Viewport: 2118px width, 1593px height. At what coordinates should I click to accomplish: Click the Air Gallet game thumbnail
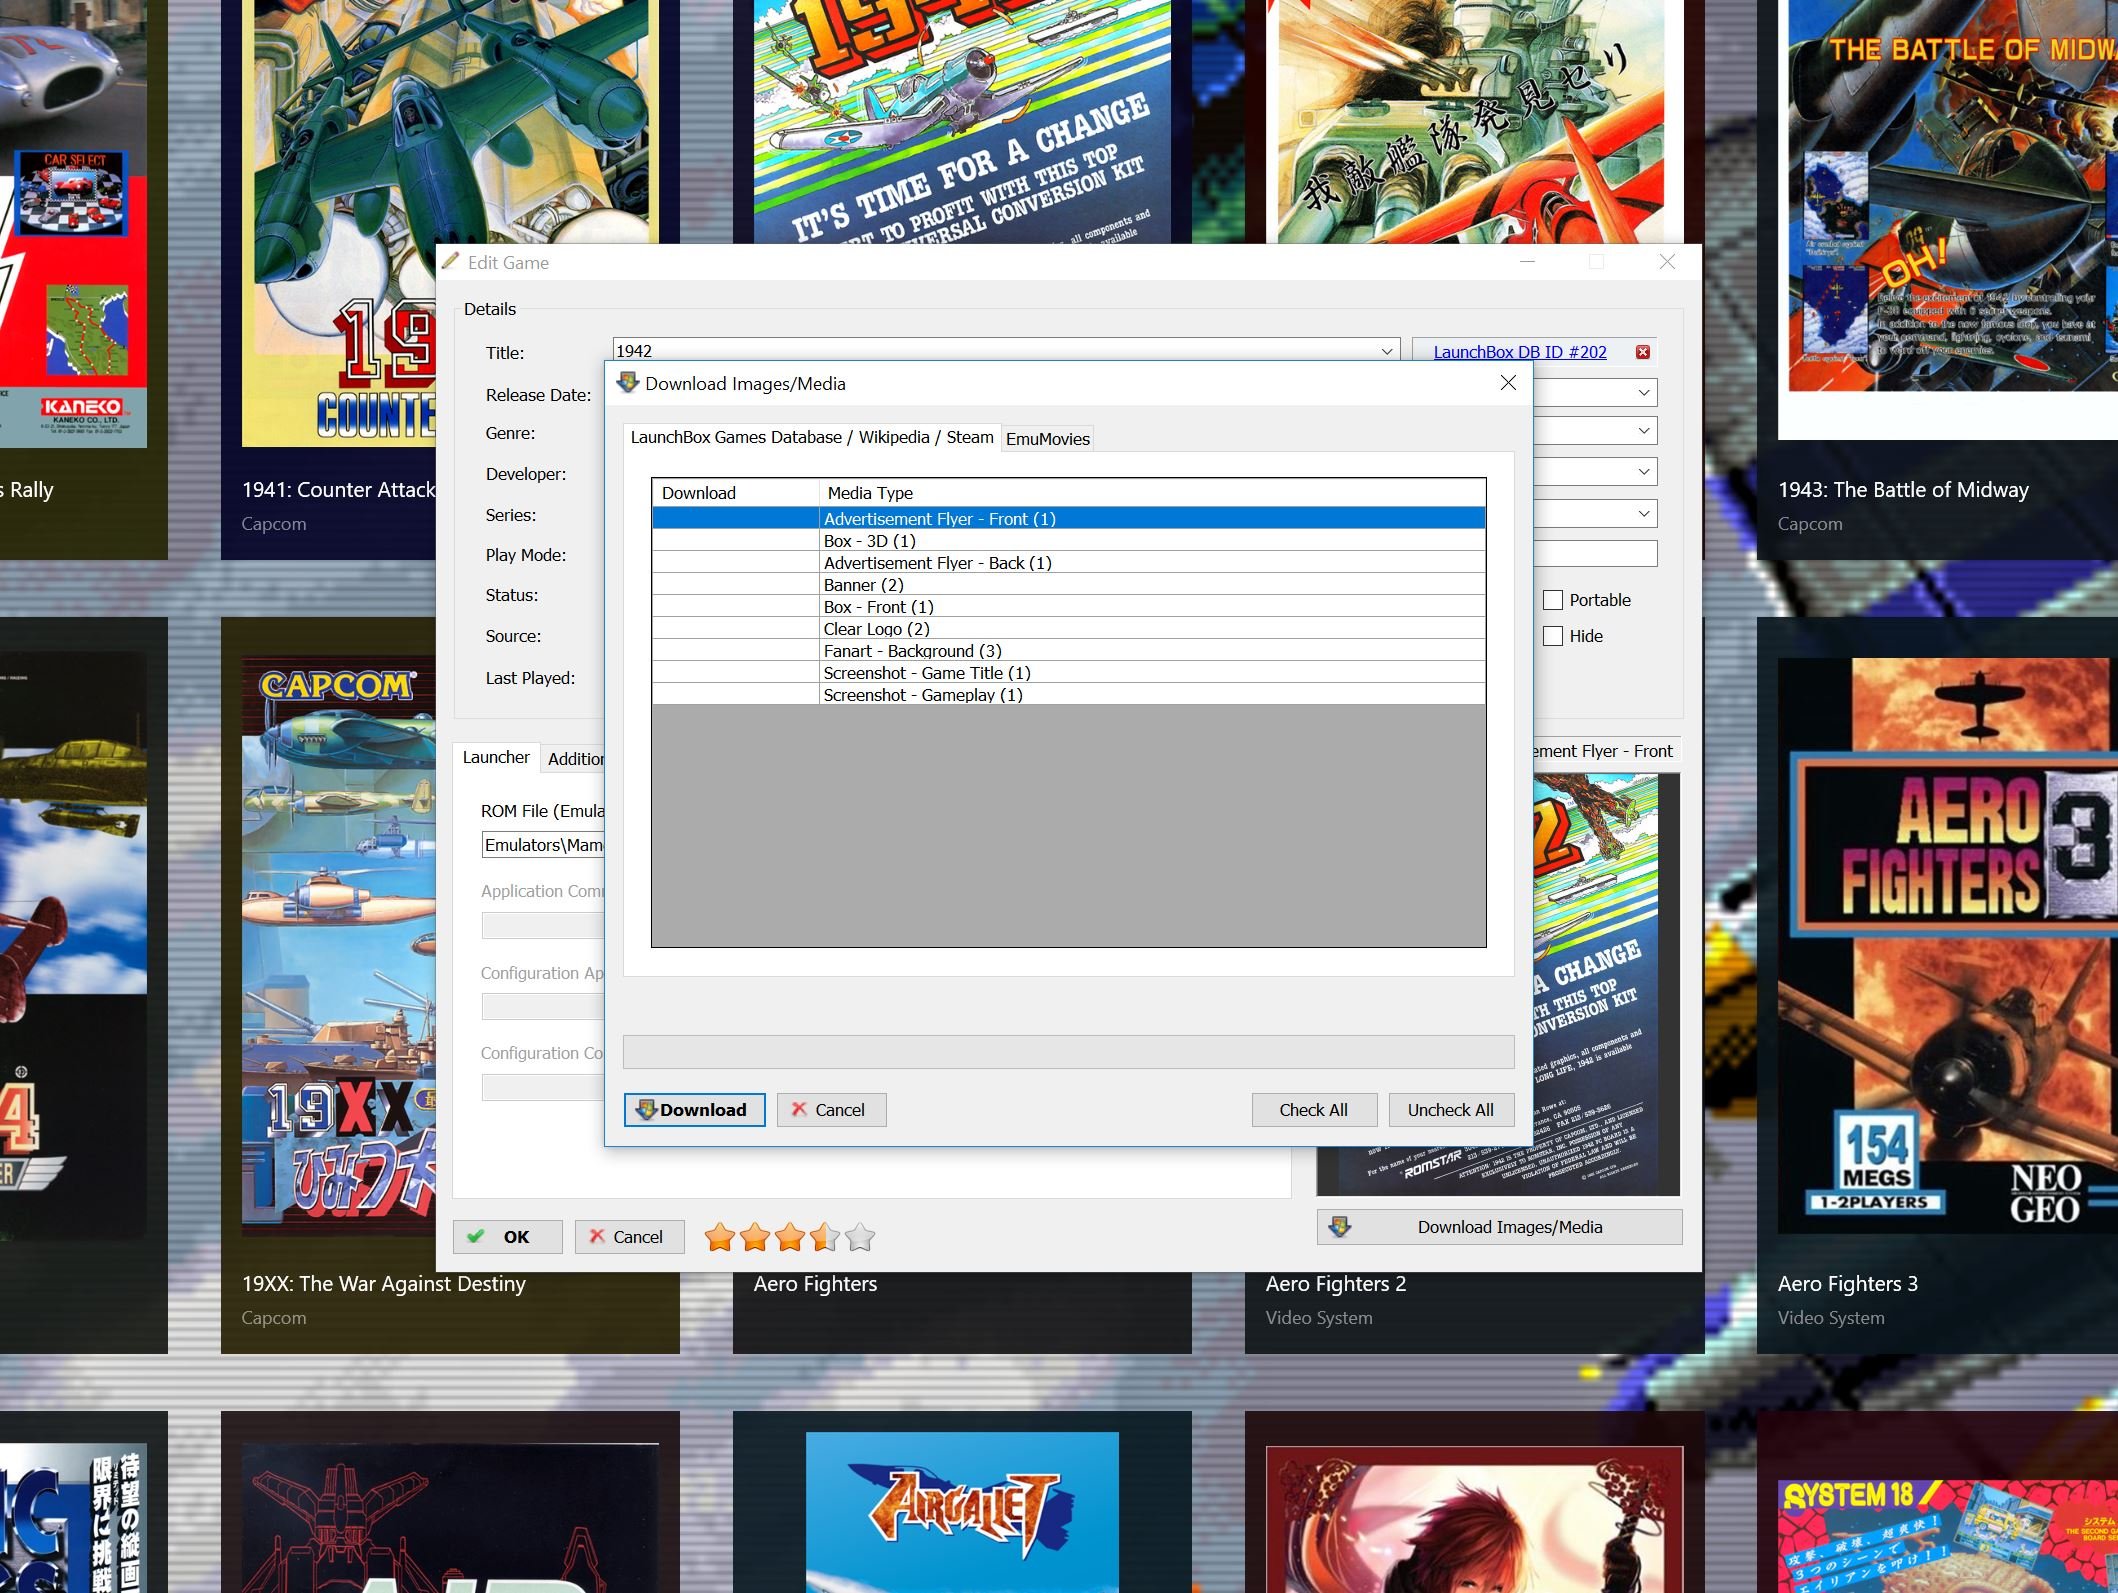click(962, 1512)
